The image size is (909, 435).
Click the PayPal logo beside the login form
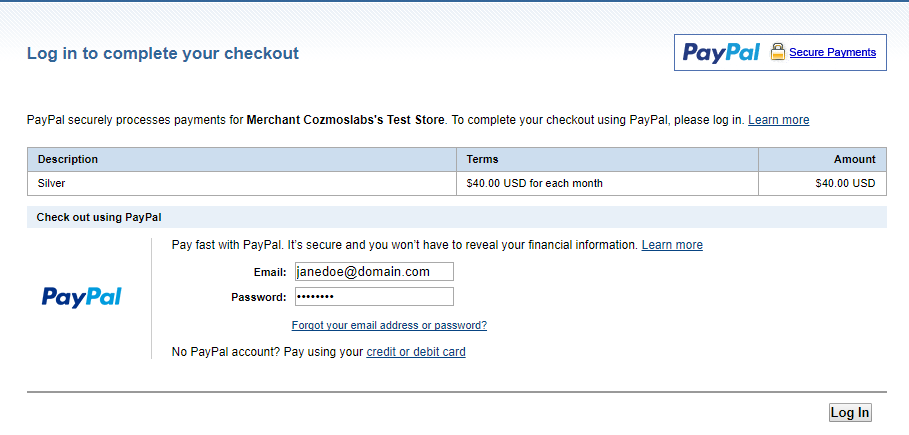[82, 297]
